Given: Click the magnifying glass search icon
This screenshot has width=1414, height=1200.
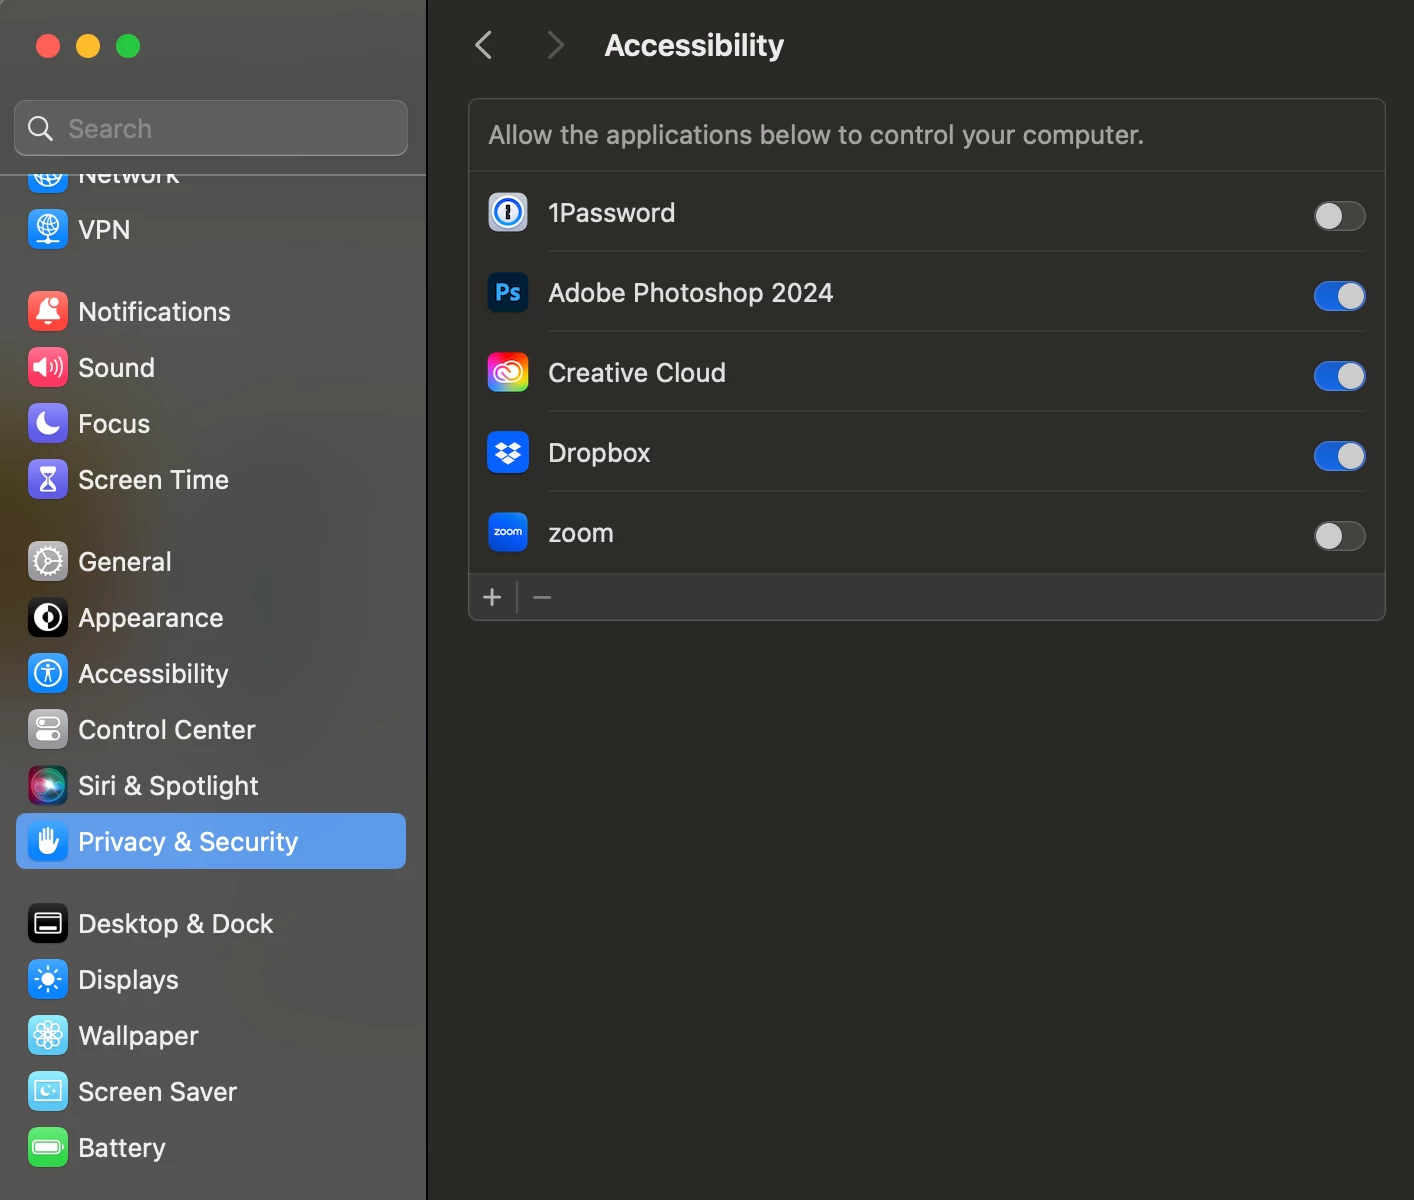Looking at the screenshot, I should 40,128.
